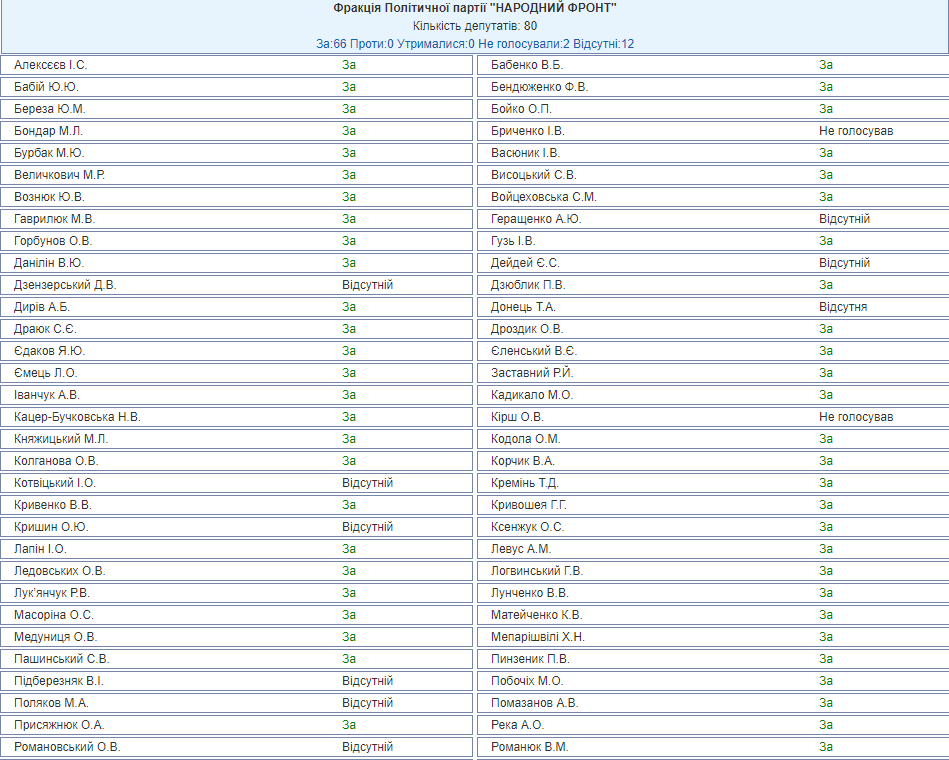Click the name Романюк В.М.

click(x=530, y=747)
